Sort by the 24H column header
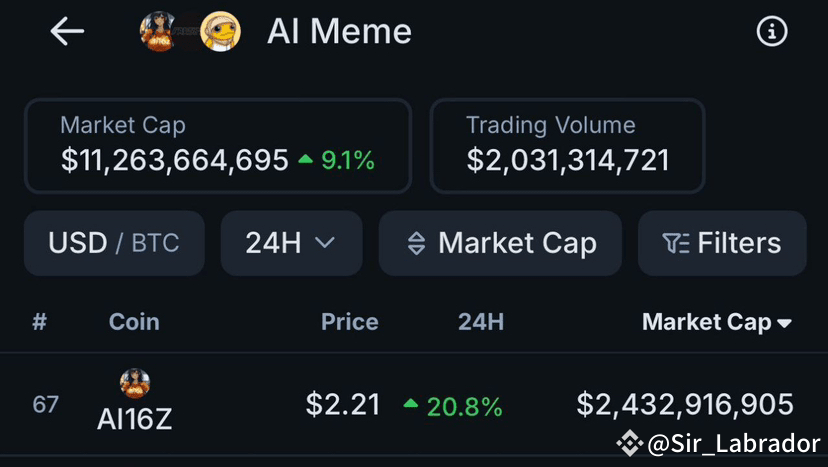Image resolution: width=828 pixels, height=467 pixels. [x=481, y=322]
